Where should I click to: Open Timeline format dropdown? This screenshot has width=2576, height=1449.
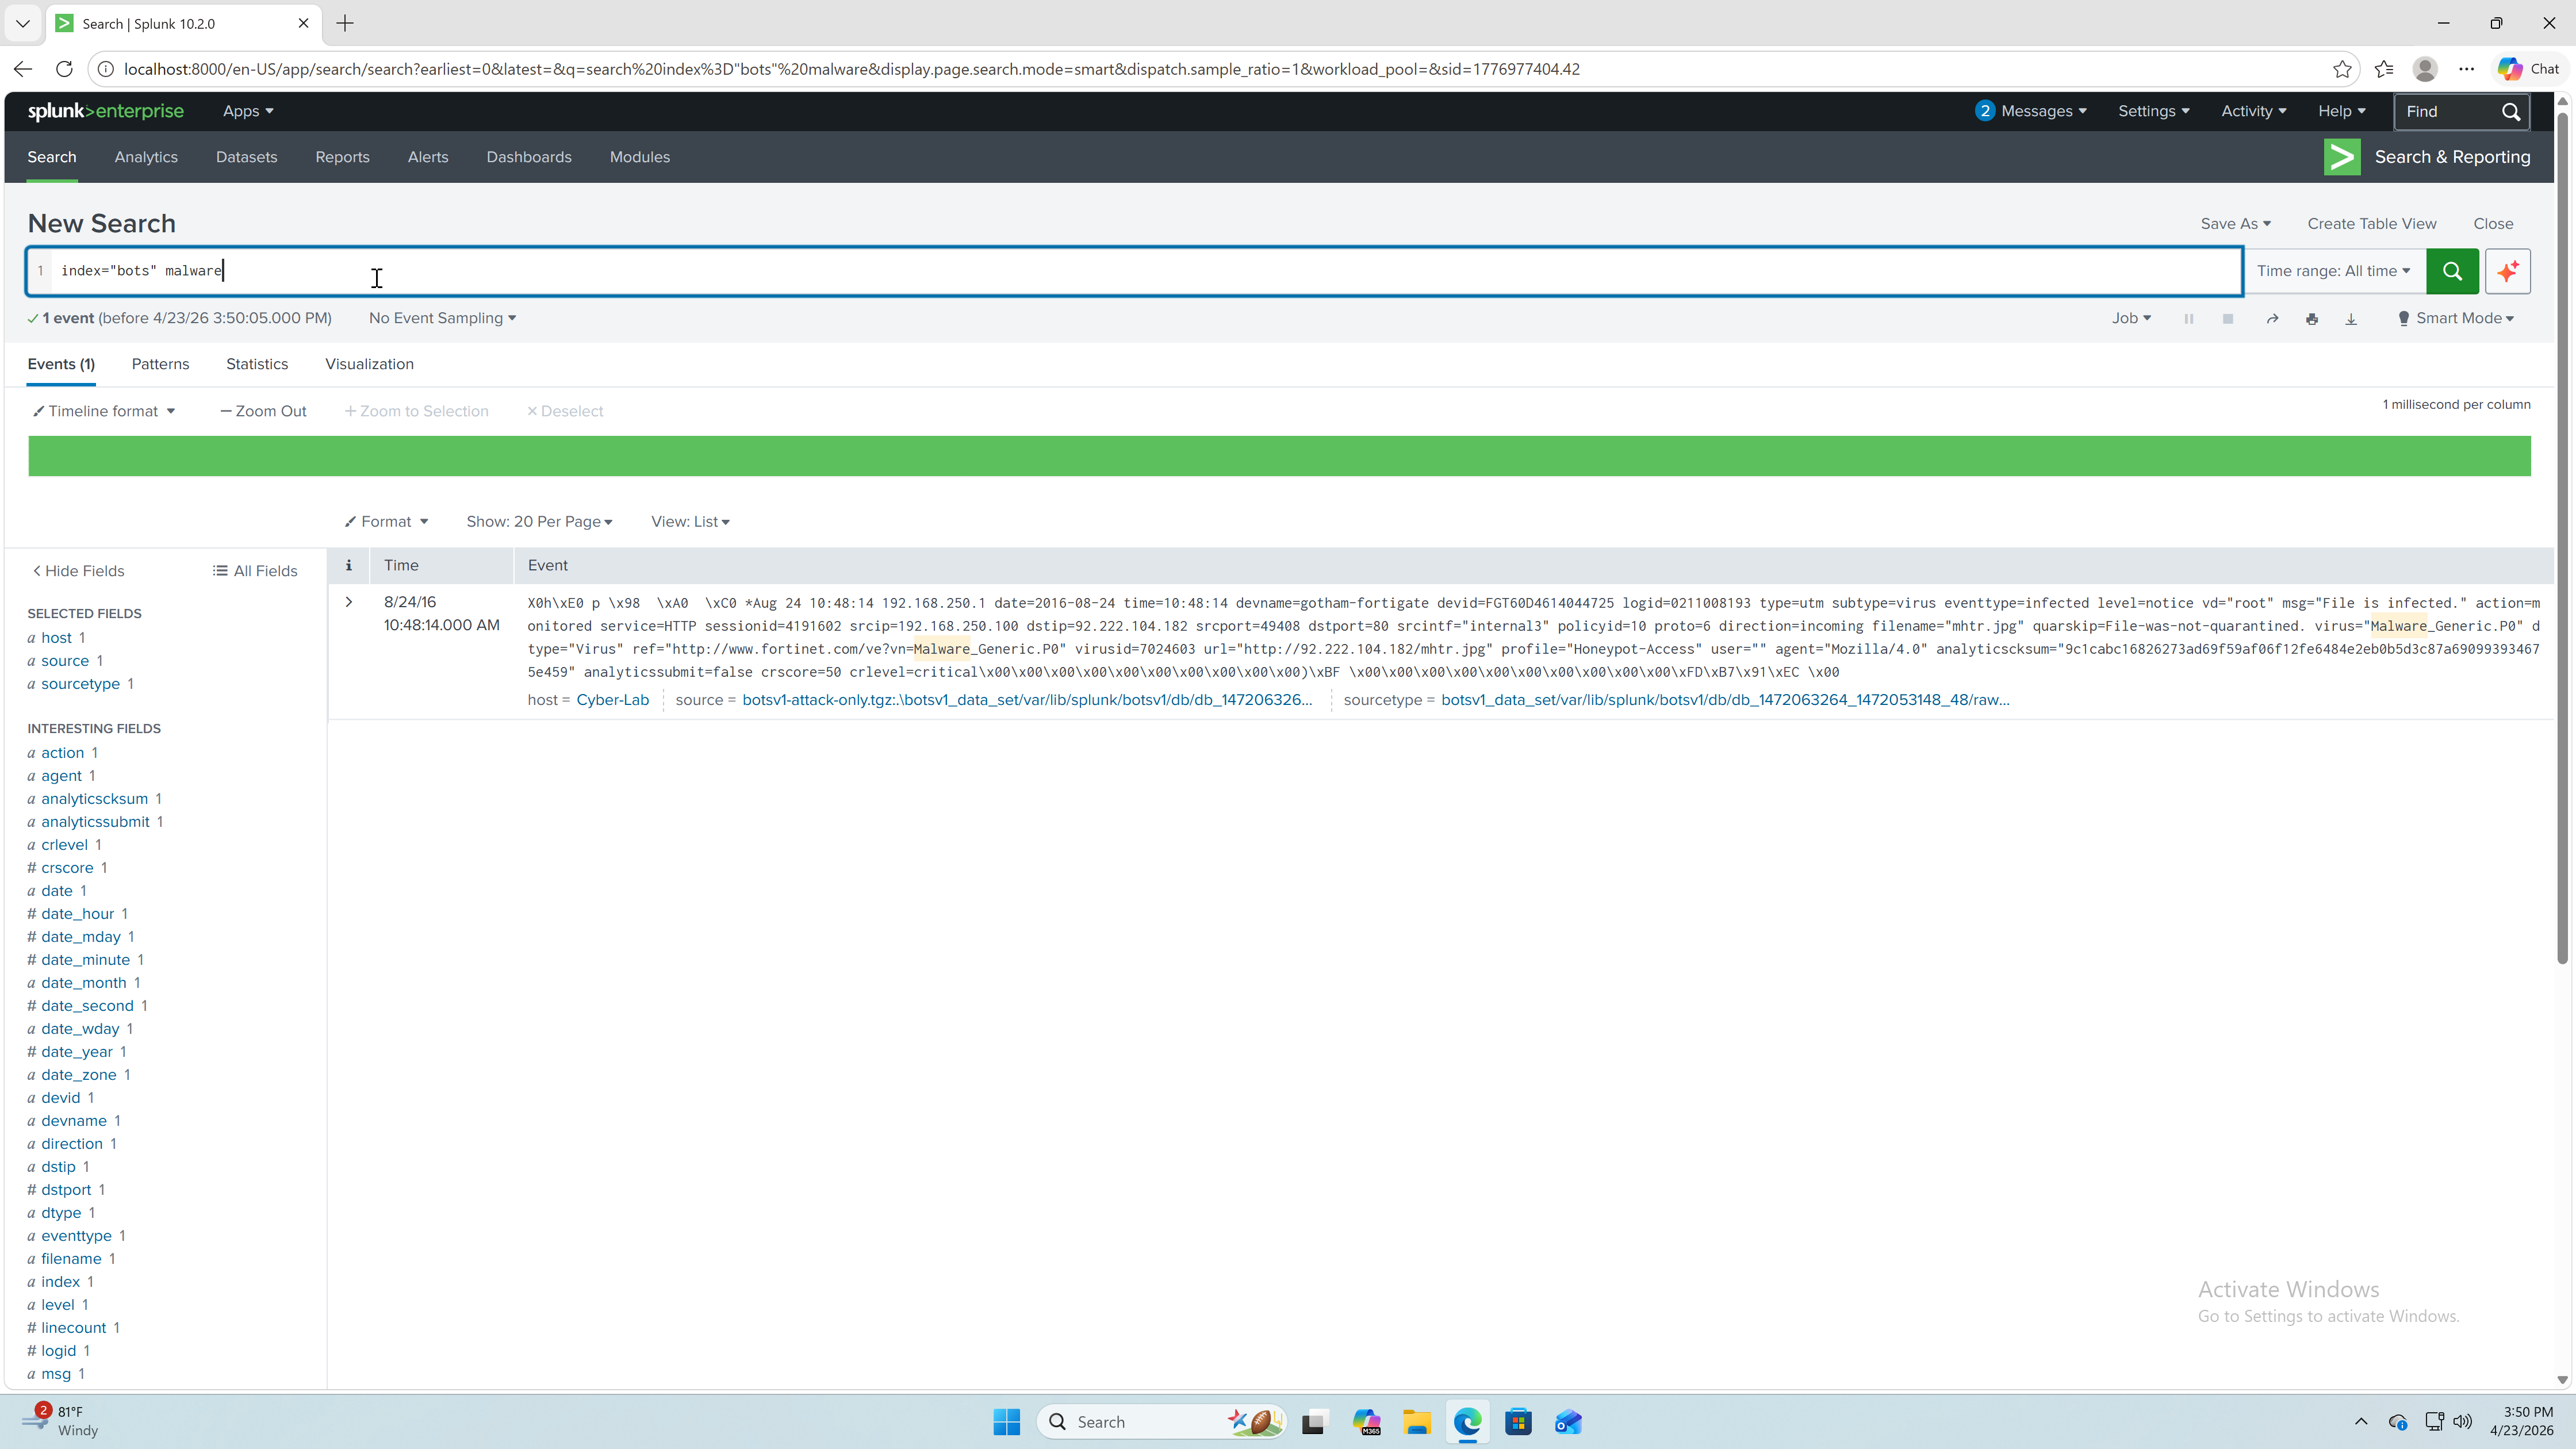pyautogui.click(x=104, y=411)
